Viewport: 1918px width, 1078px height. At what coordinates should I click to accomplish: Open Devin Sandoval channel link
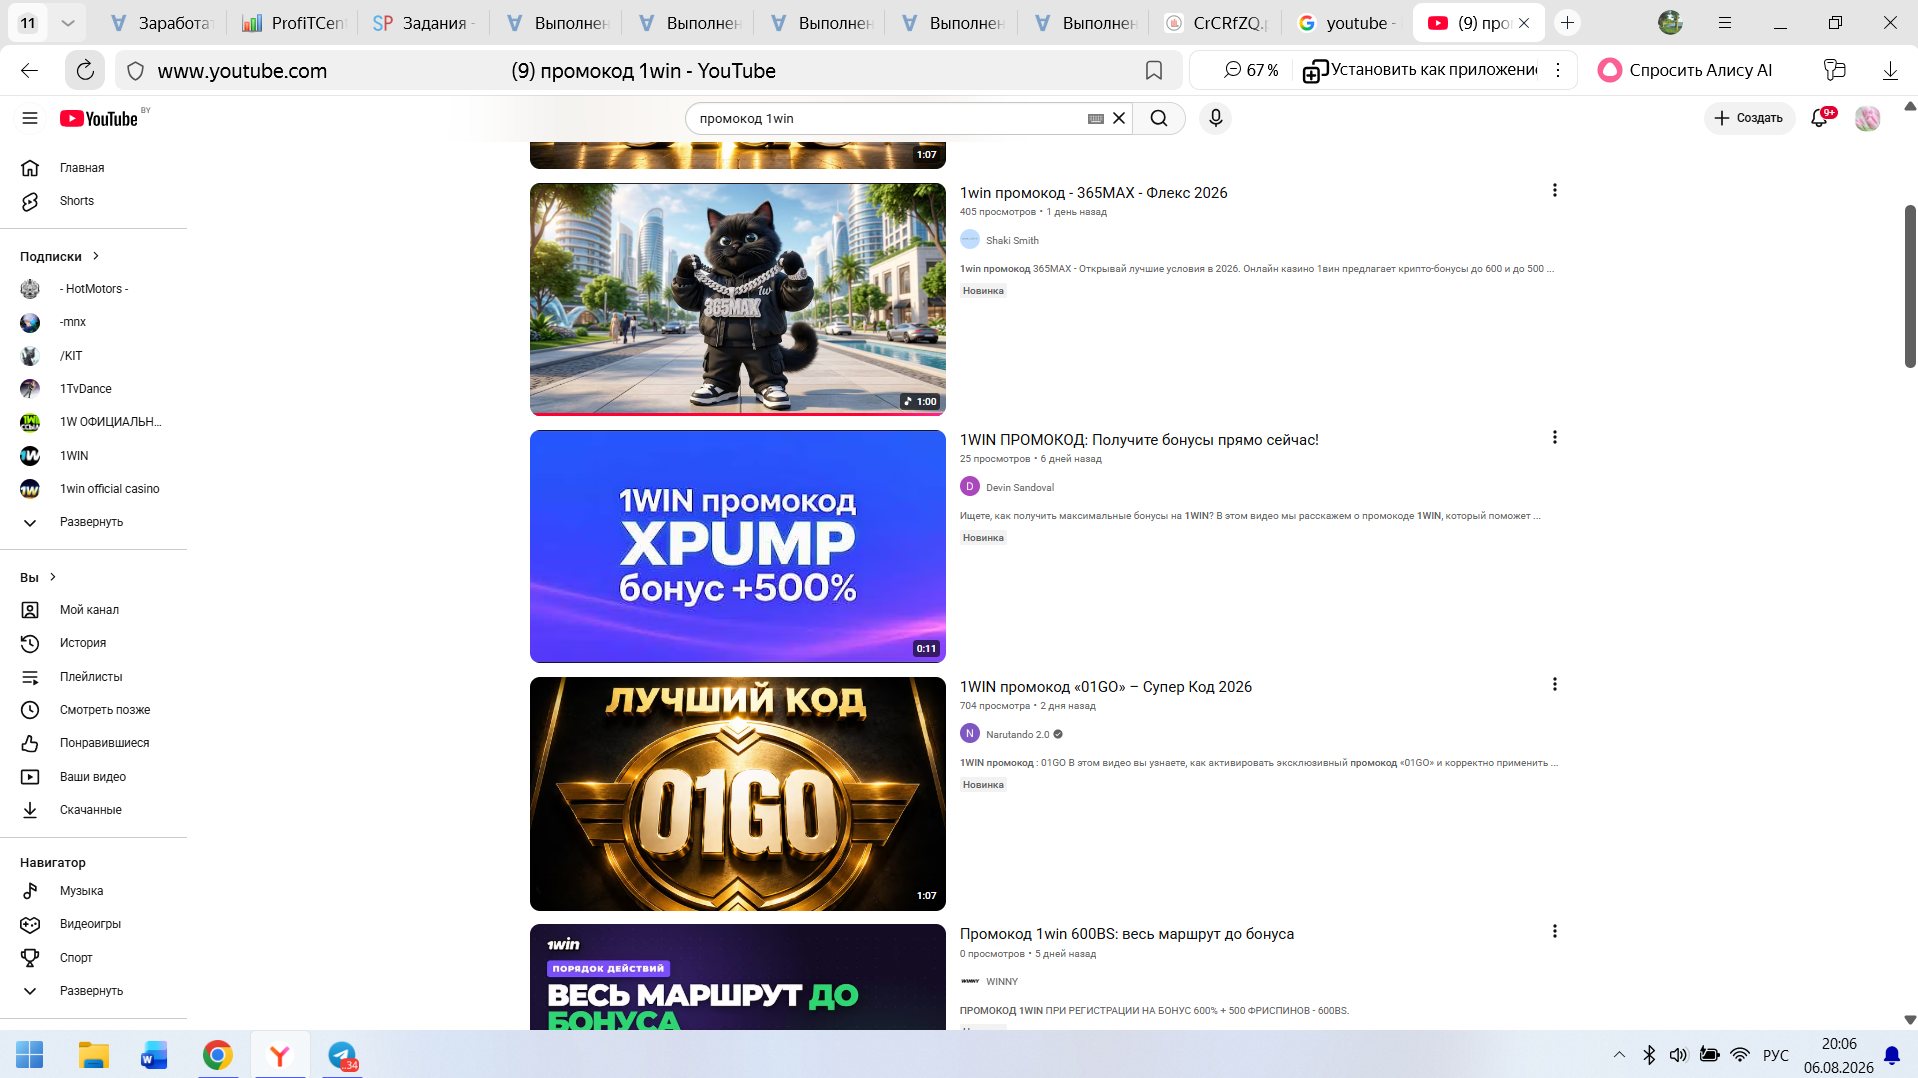[1019, 487]
